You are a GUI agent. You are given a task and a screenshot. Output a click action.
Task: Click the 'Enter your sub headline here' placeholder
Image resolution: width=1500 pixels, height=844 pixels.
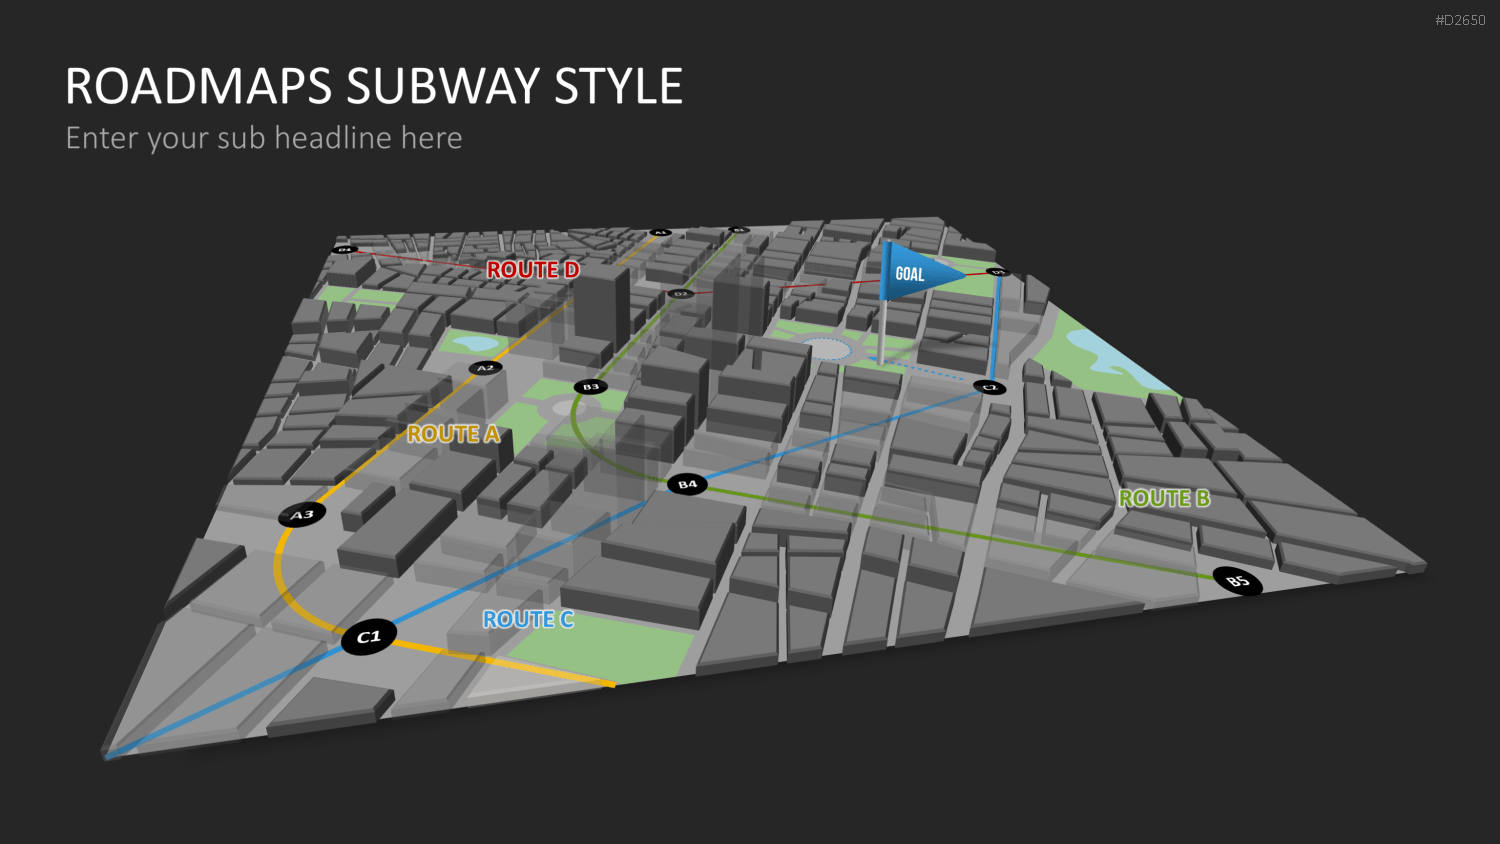264,138
